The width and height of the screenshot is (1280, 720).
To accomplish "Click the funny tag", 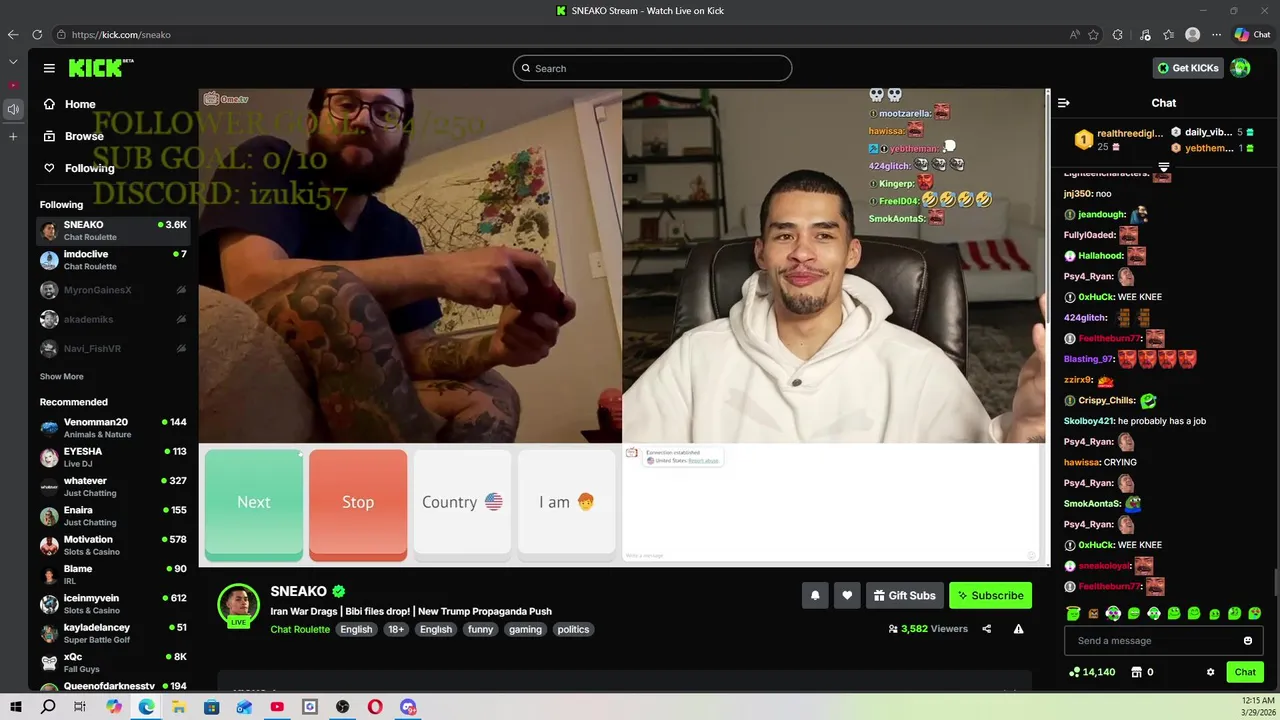I will (481, 629).
